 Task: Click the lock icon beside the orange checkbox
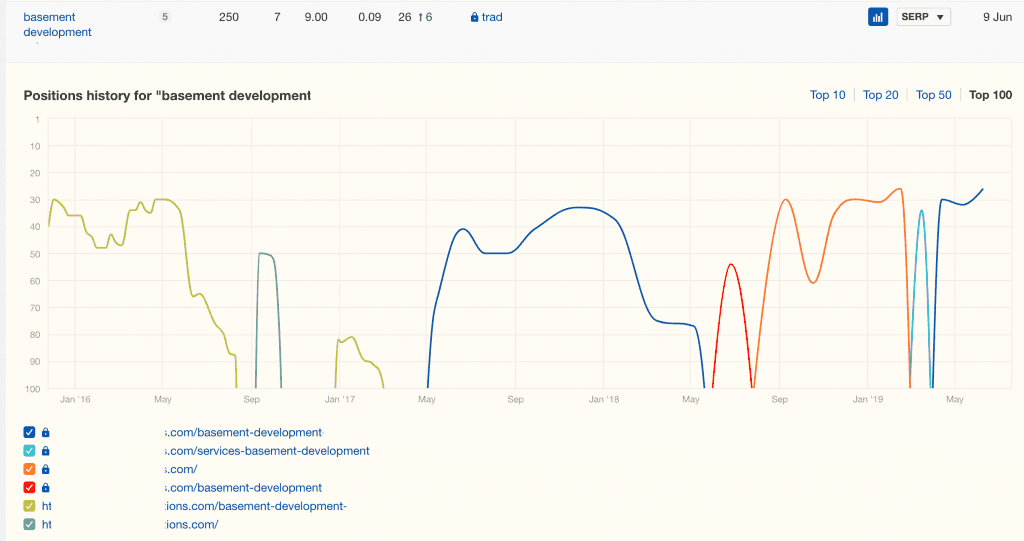point(46,469)
